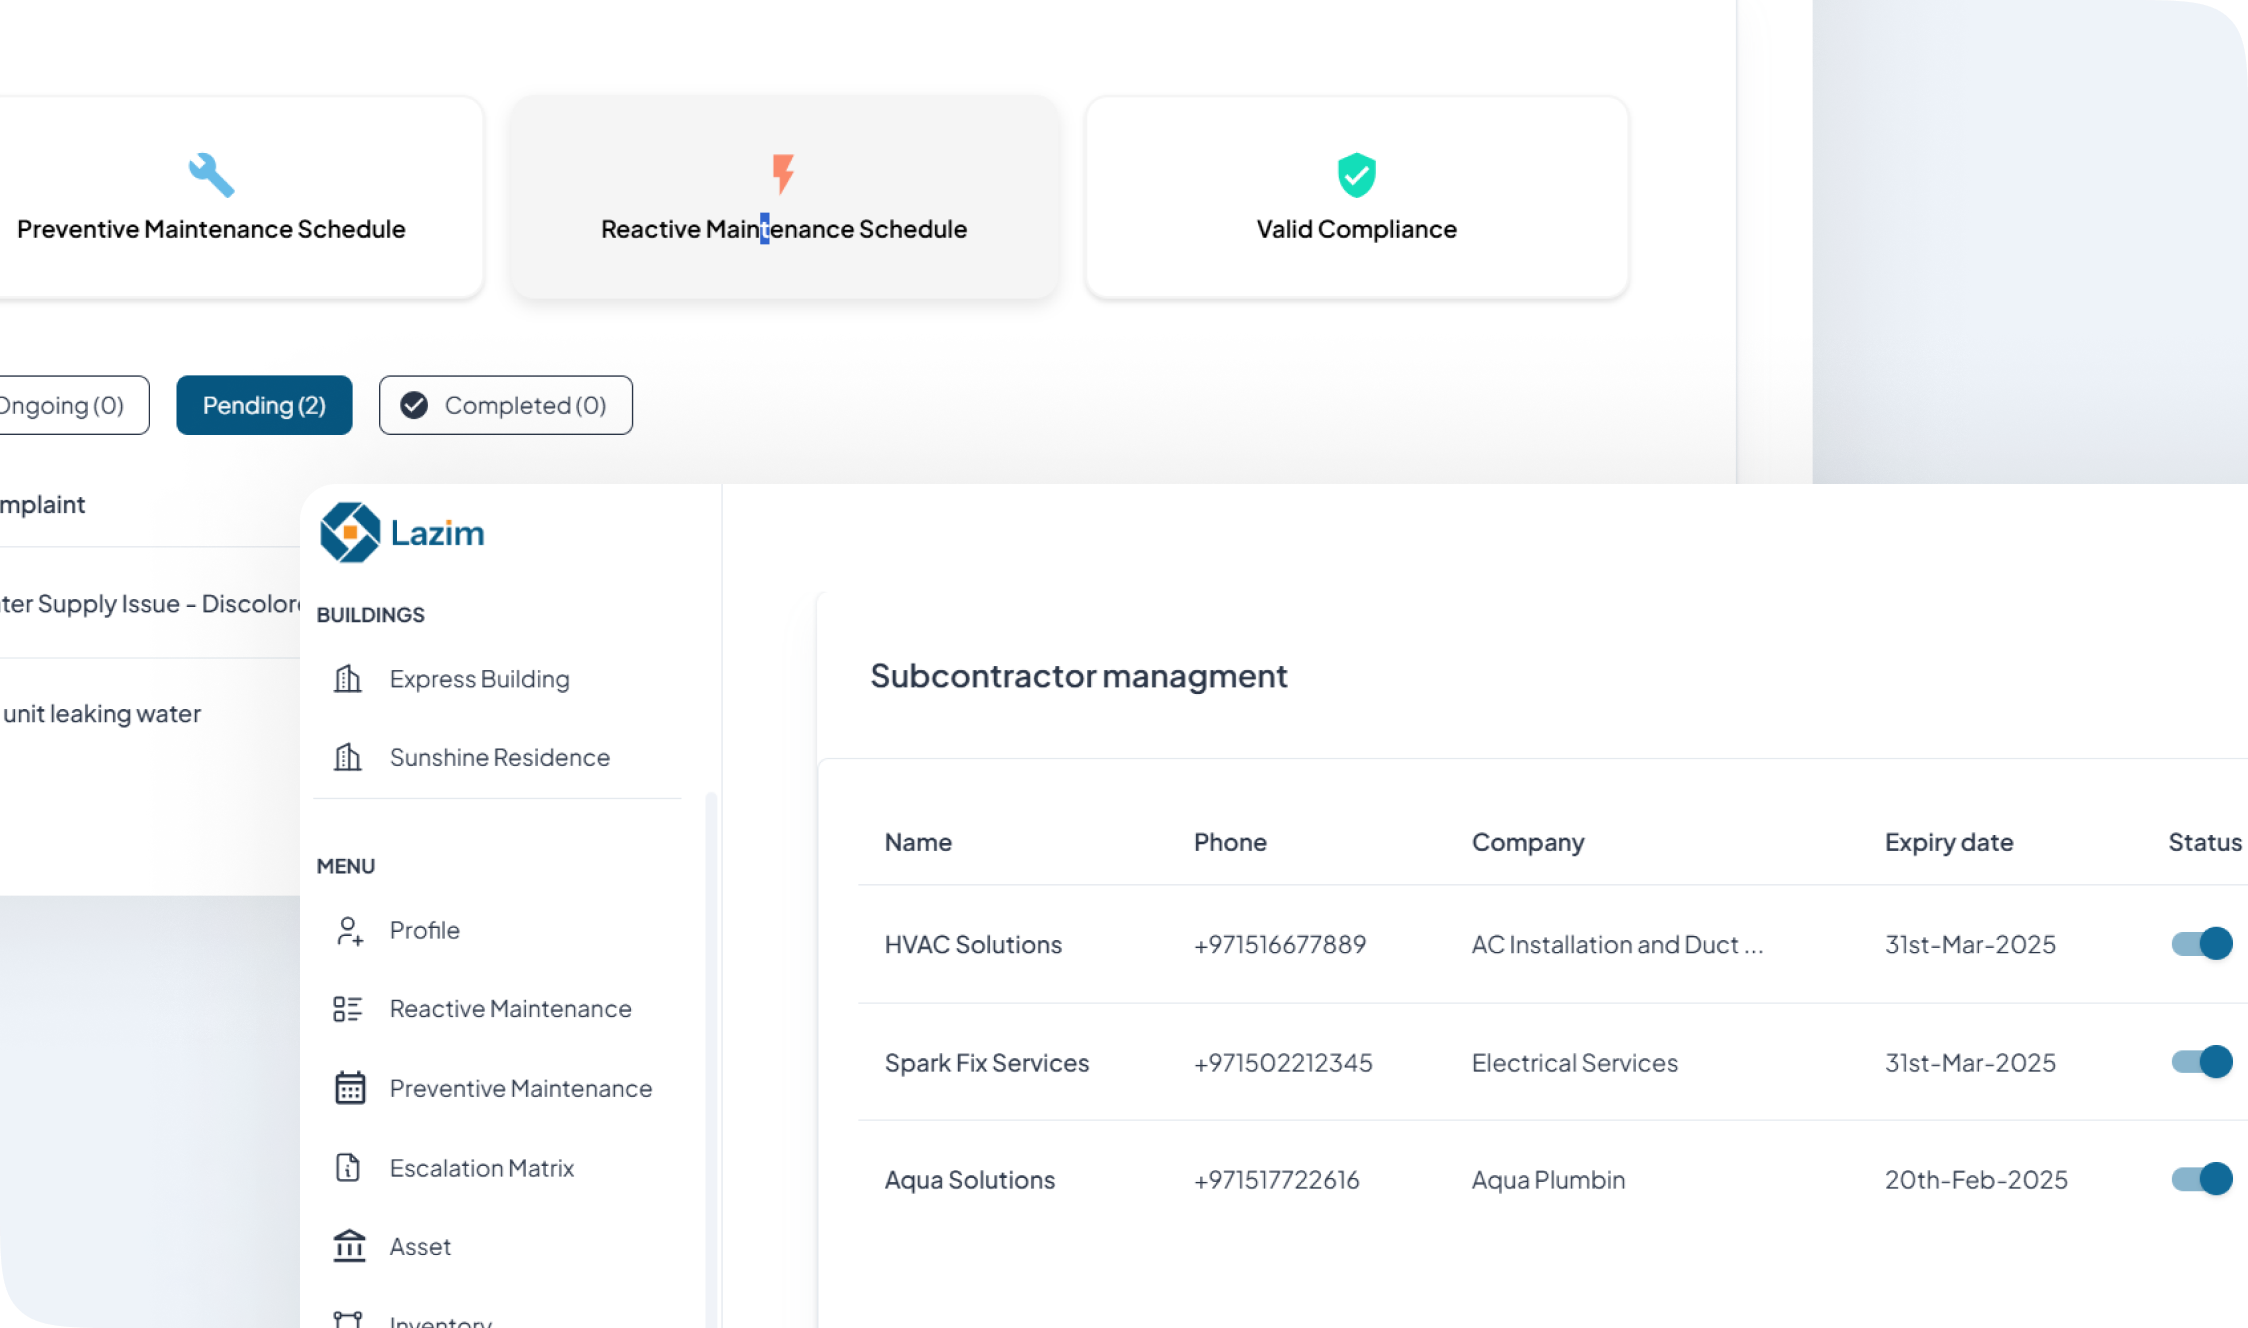This screenshot has width=2248, height=1328.
Task: Turn off Aqua Solutions status switch
Action: pos(2201,1179)
